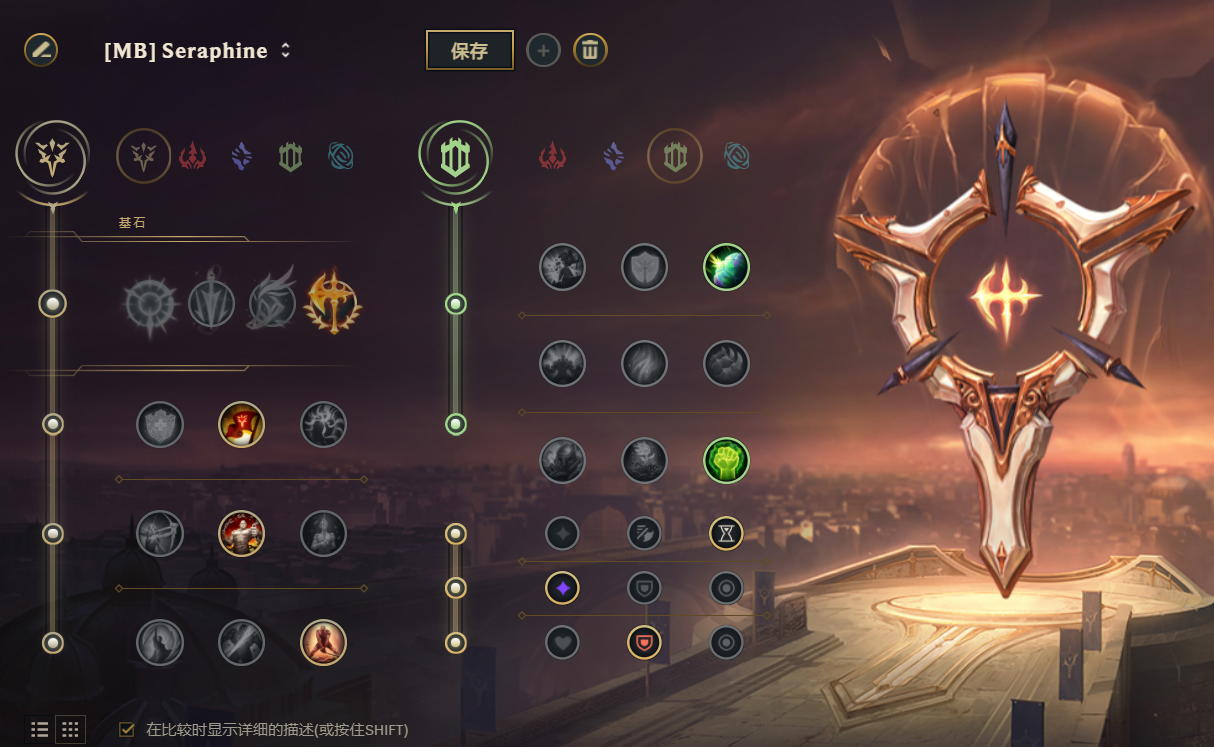Choose the red shield bottom-row shard
Screen dimensions: 1214x747
[x=644, y=642]
